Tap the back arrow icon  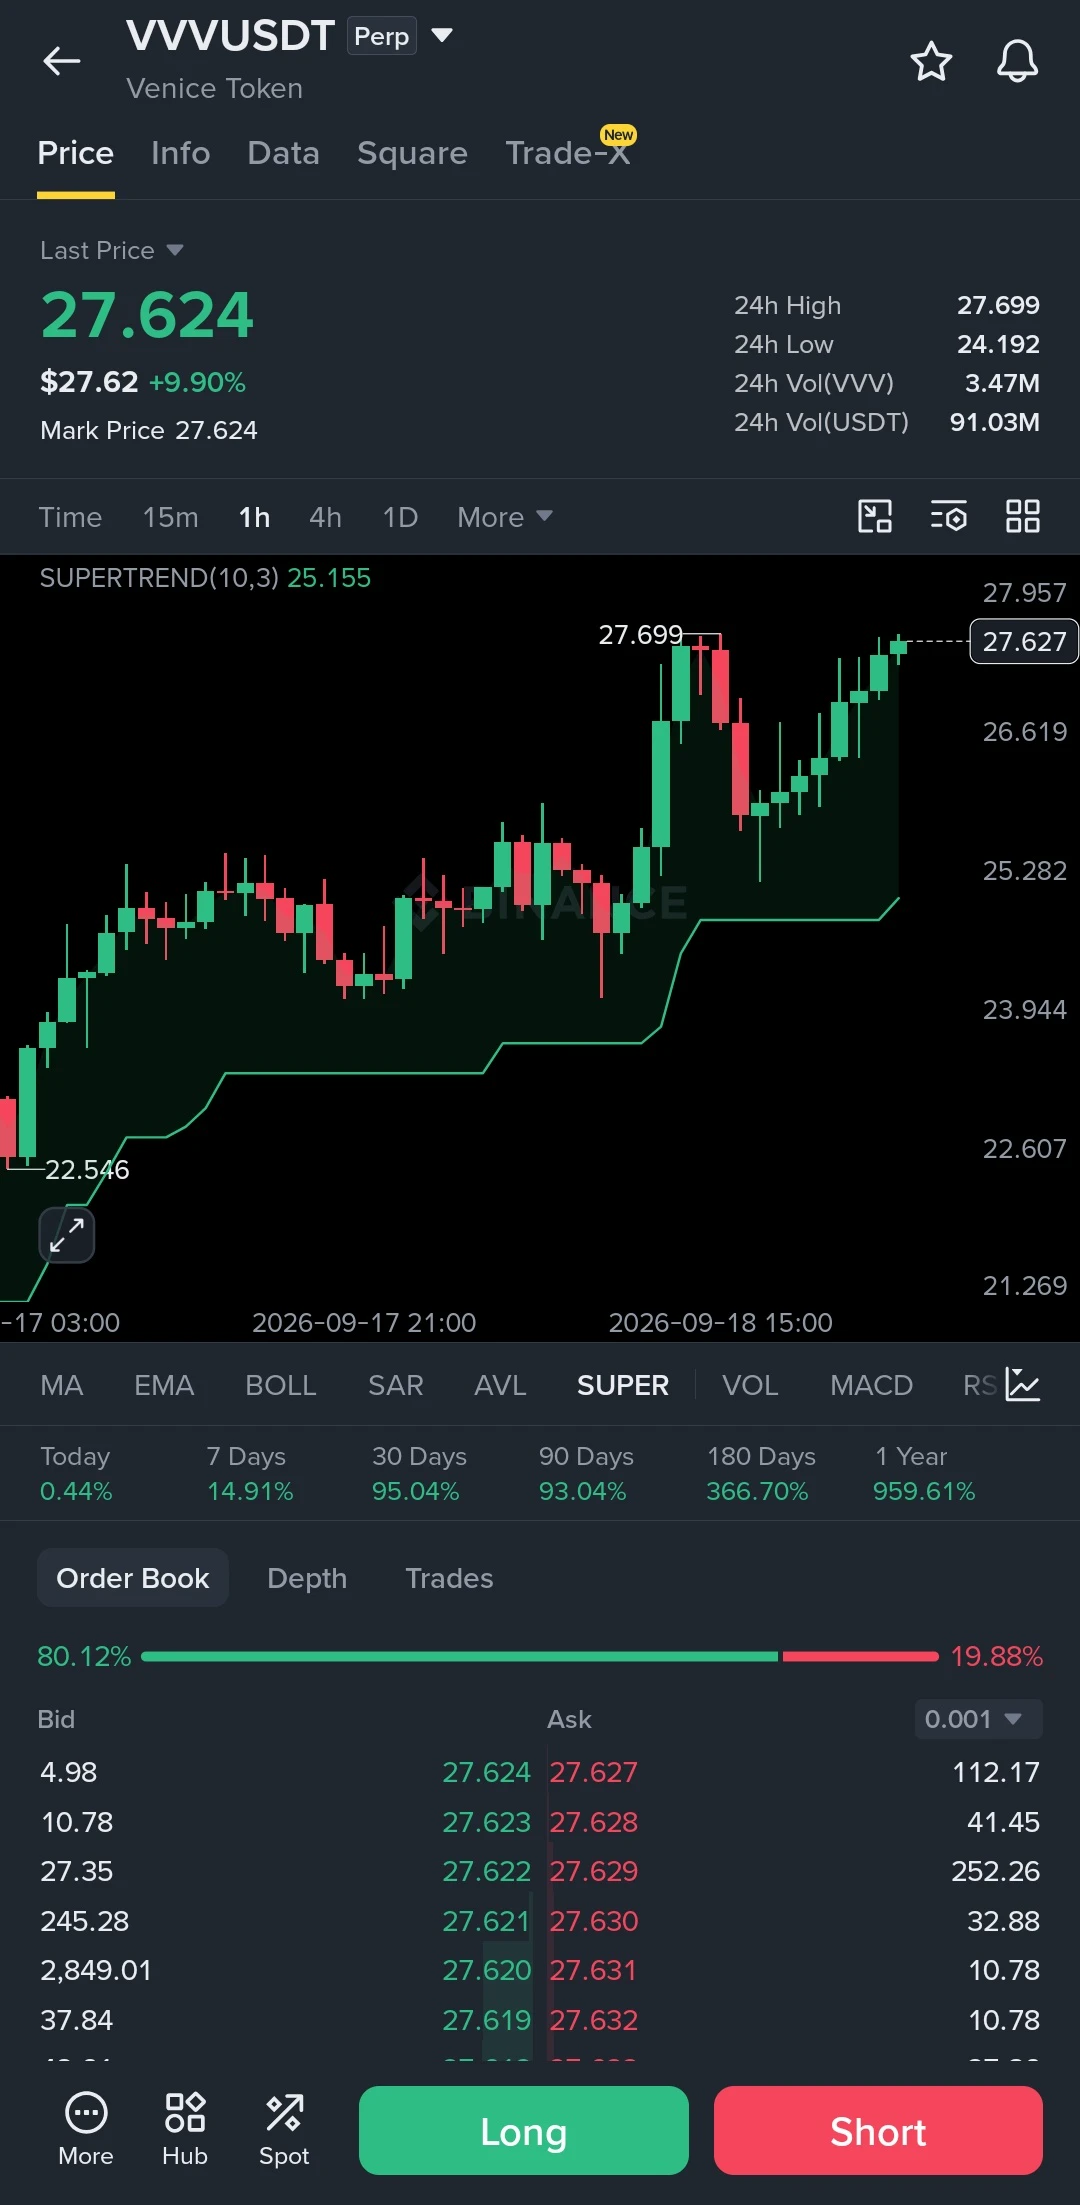coord(62,61)
